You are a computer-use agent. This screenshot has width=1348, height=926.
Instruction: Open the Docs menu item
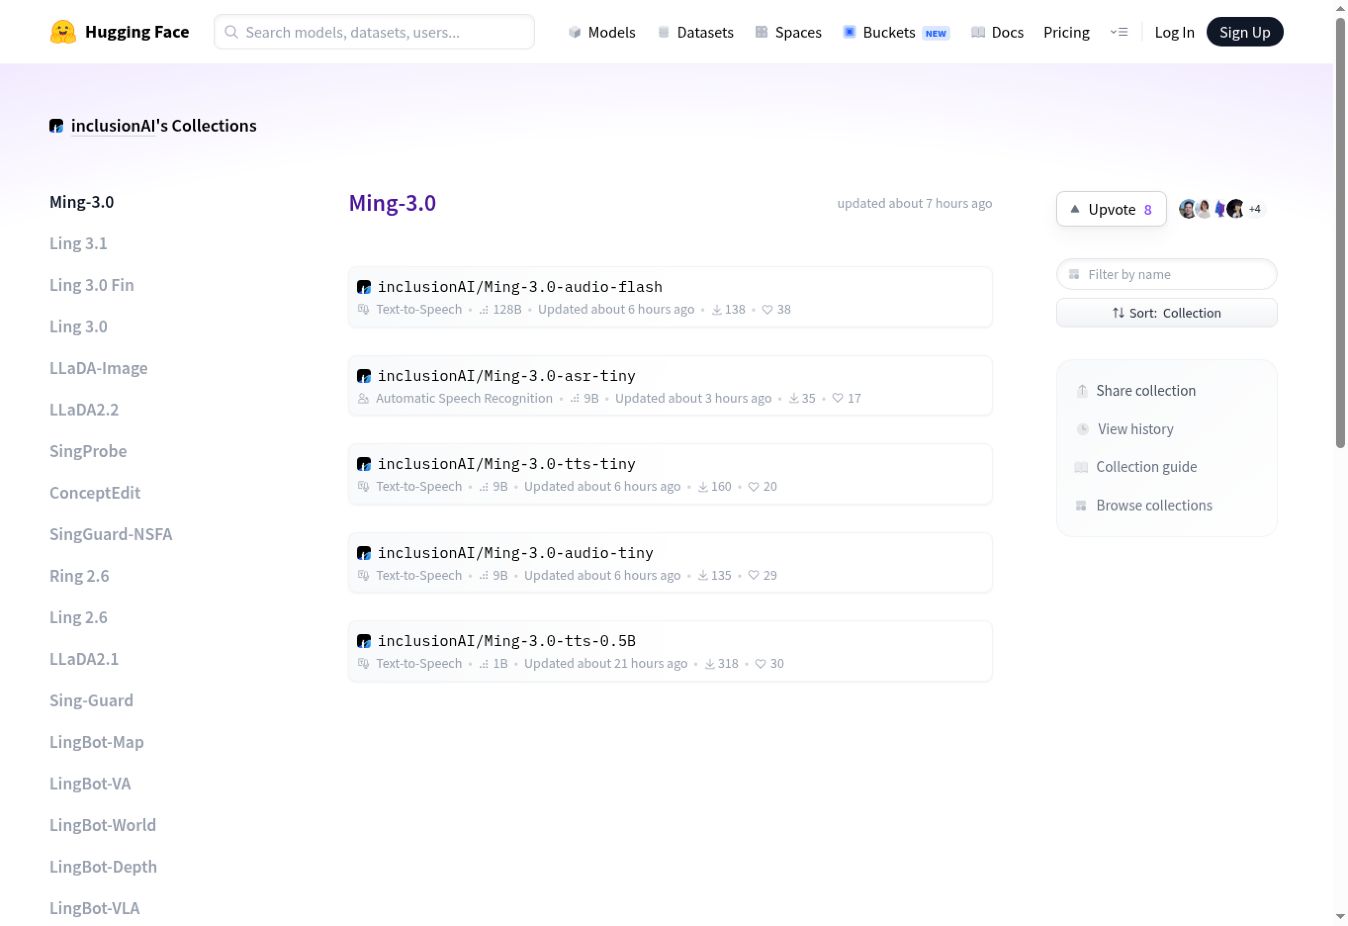997,32
